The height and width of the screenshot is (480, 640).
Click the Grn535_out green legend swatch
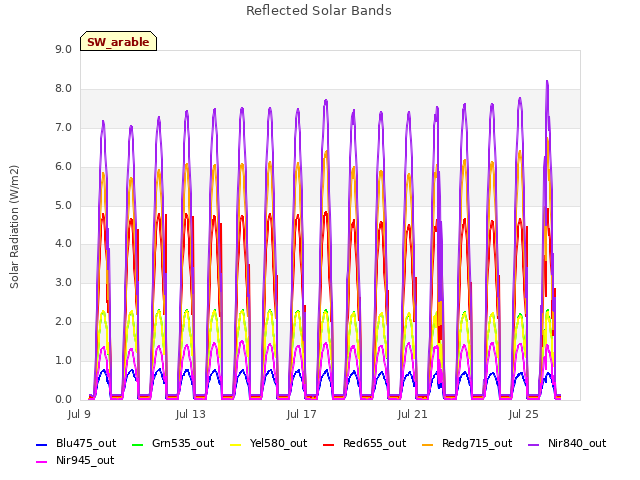(138, 444)
